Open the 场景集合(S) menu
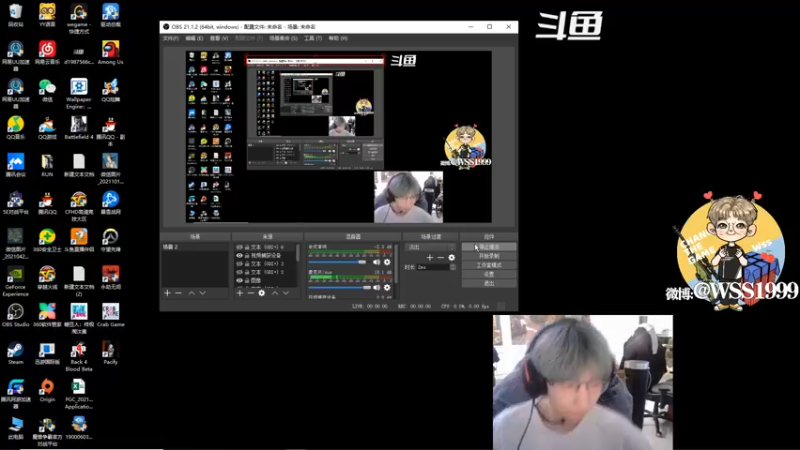This screenshot has height=450, width=800. coord(283,38)
